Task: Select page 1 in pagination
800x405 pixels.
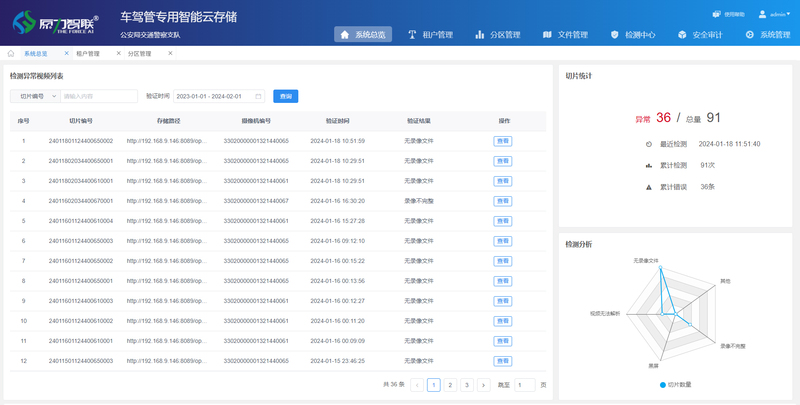Action: [434, 385]
